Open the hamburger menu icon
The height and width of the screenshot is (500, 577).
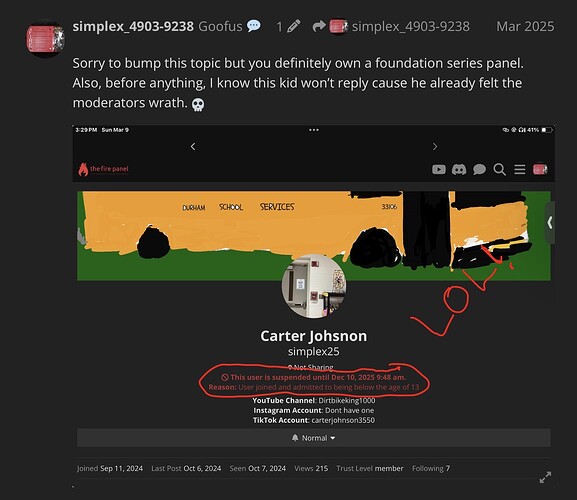(x=520, y=170)
